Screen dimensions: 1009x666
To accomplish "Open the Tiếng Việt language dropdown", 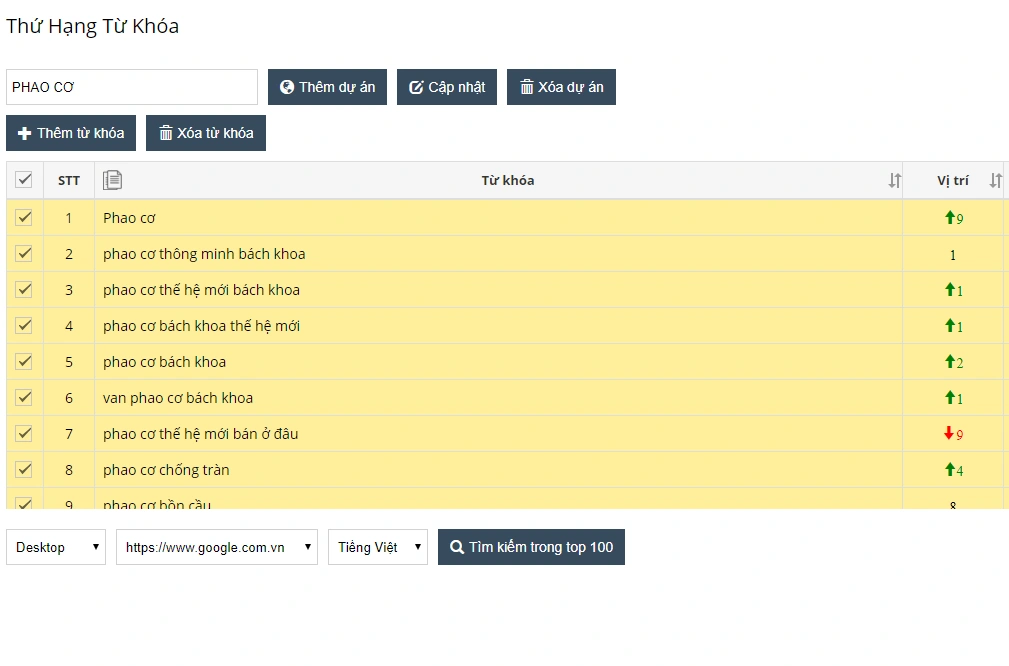I will tap(378, 547).
